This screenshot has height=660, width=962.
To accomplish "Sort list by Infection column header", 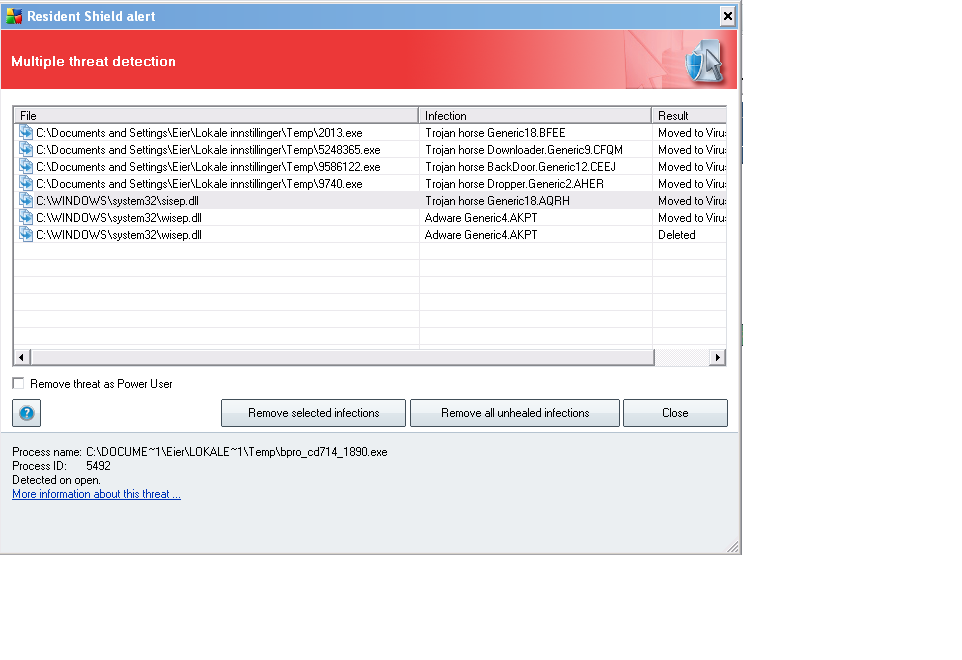I will click(535, 115).
